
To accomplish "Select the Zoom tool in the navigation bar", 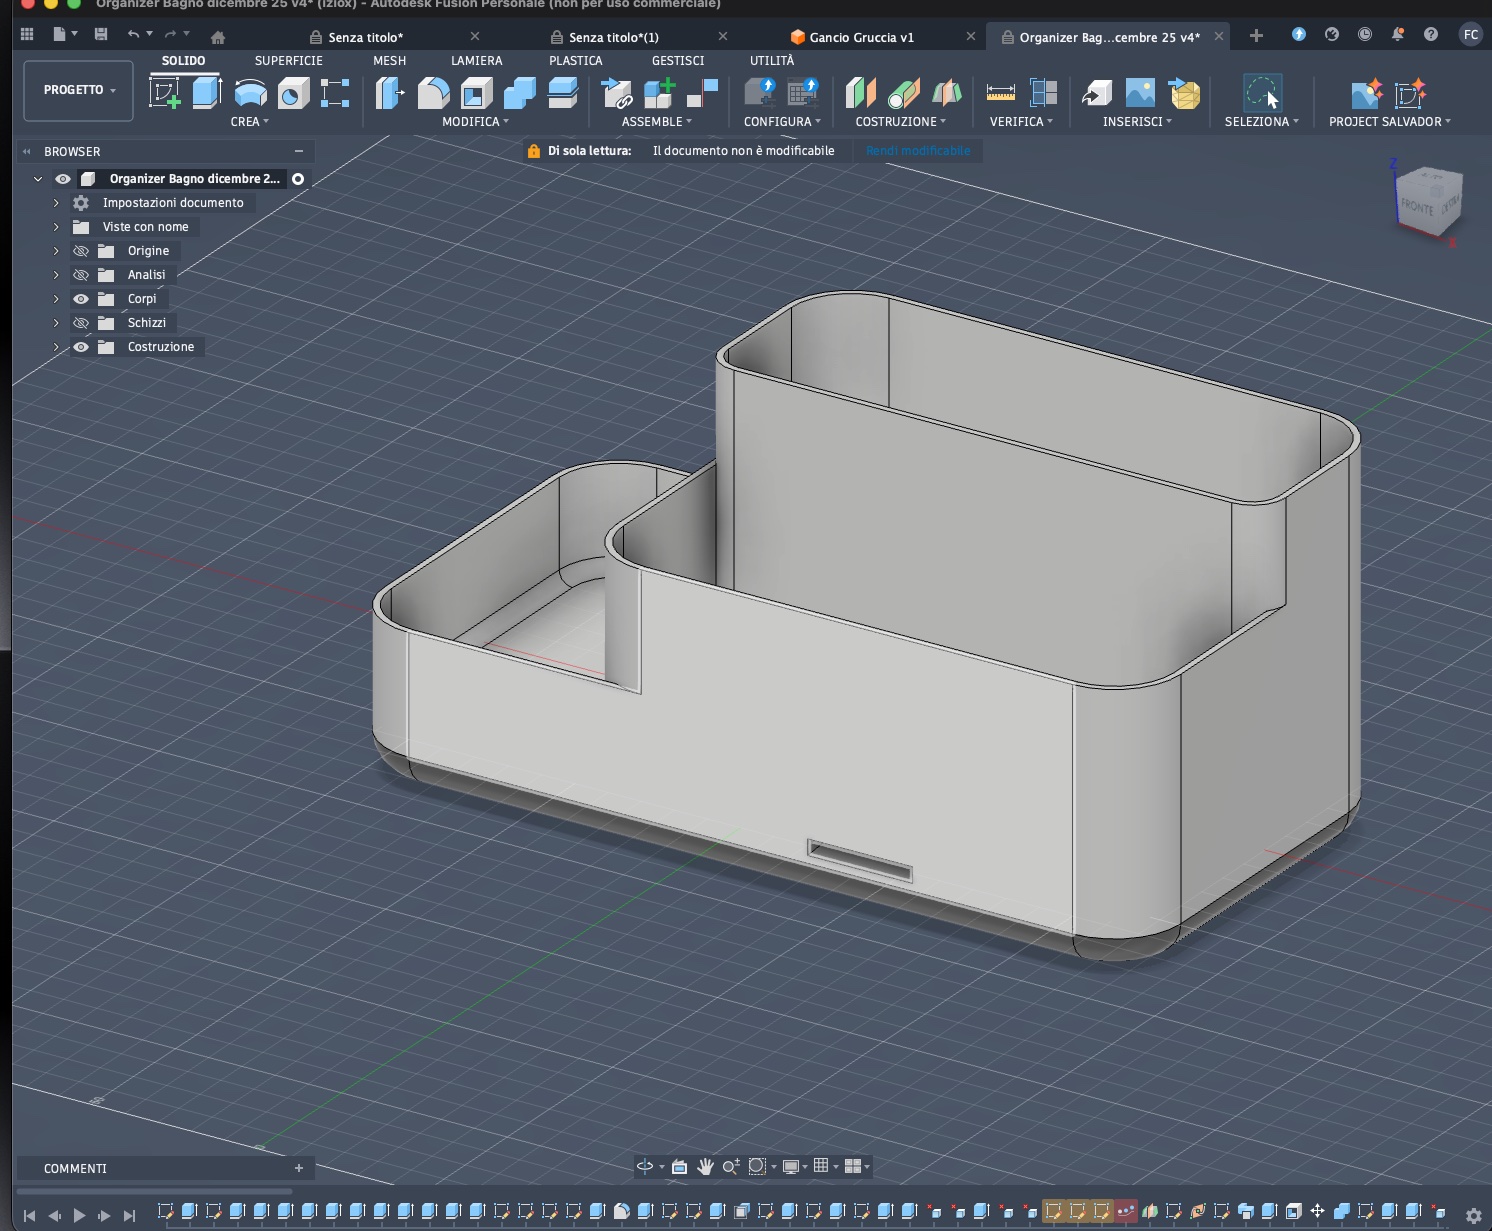I will pos(729,1166).
